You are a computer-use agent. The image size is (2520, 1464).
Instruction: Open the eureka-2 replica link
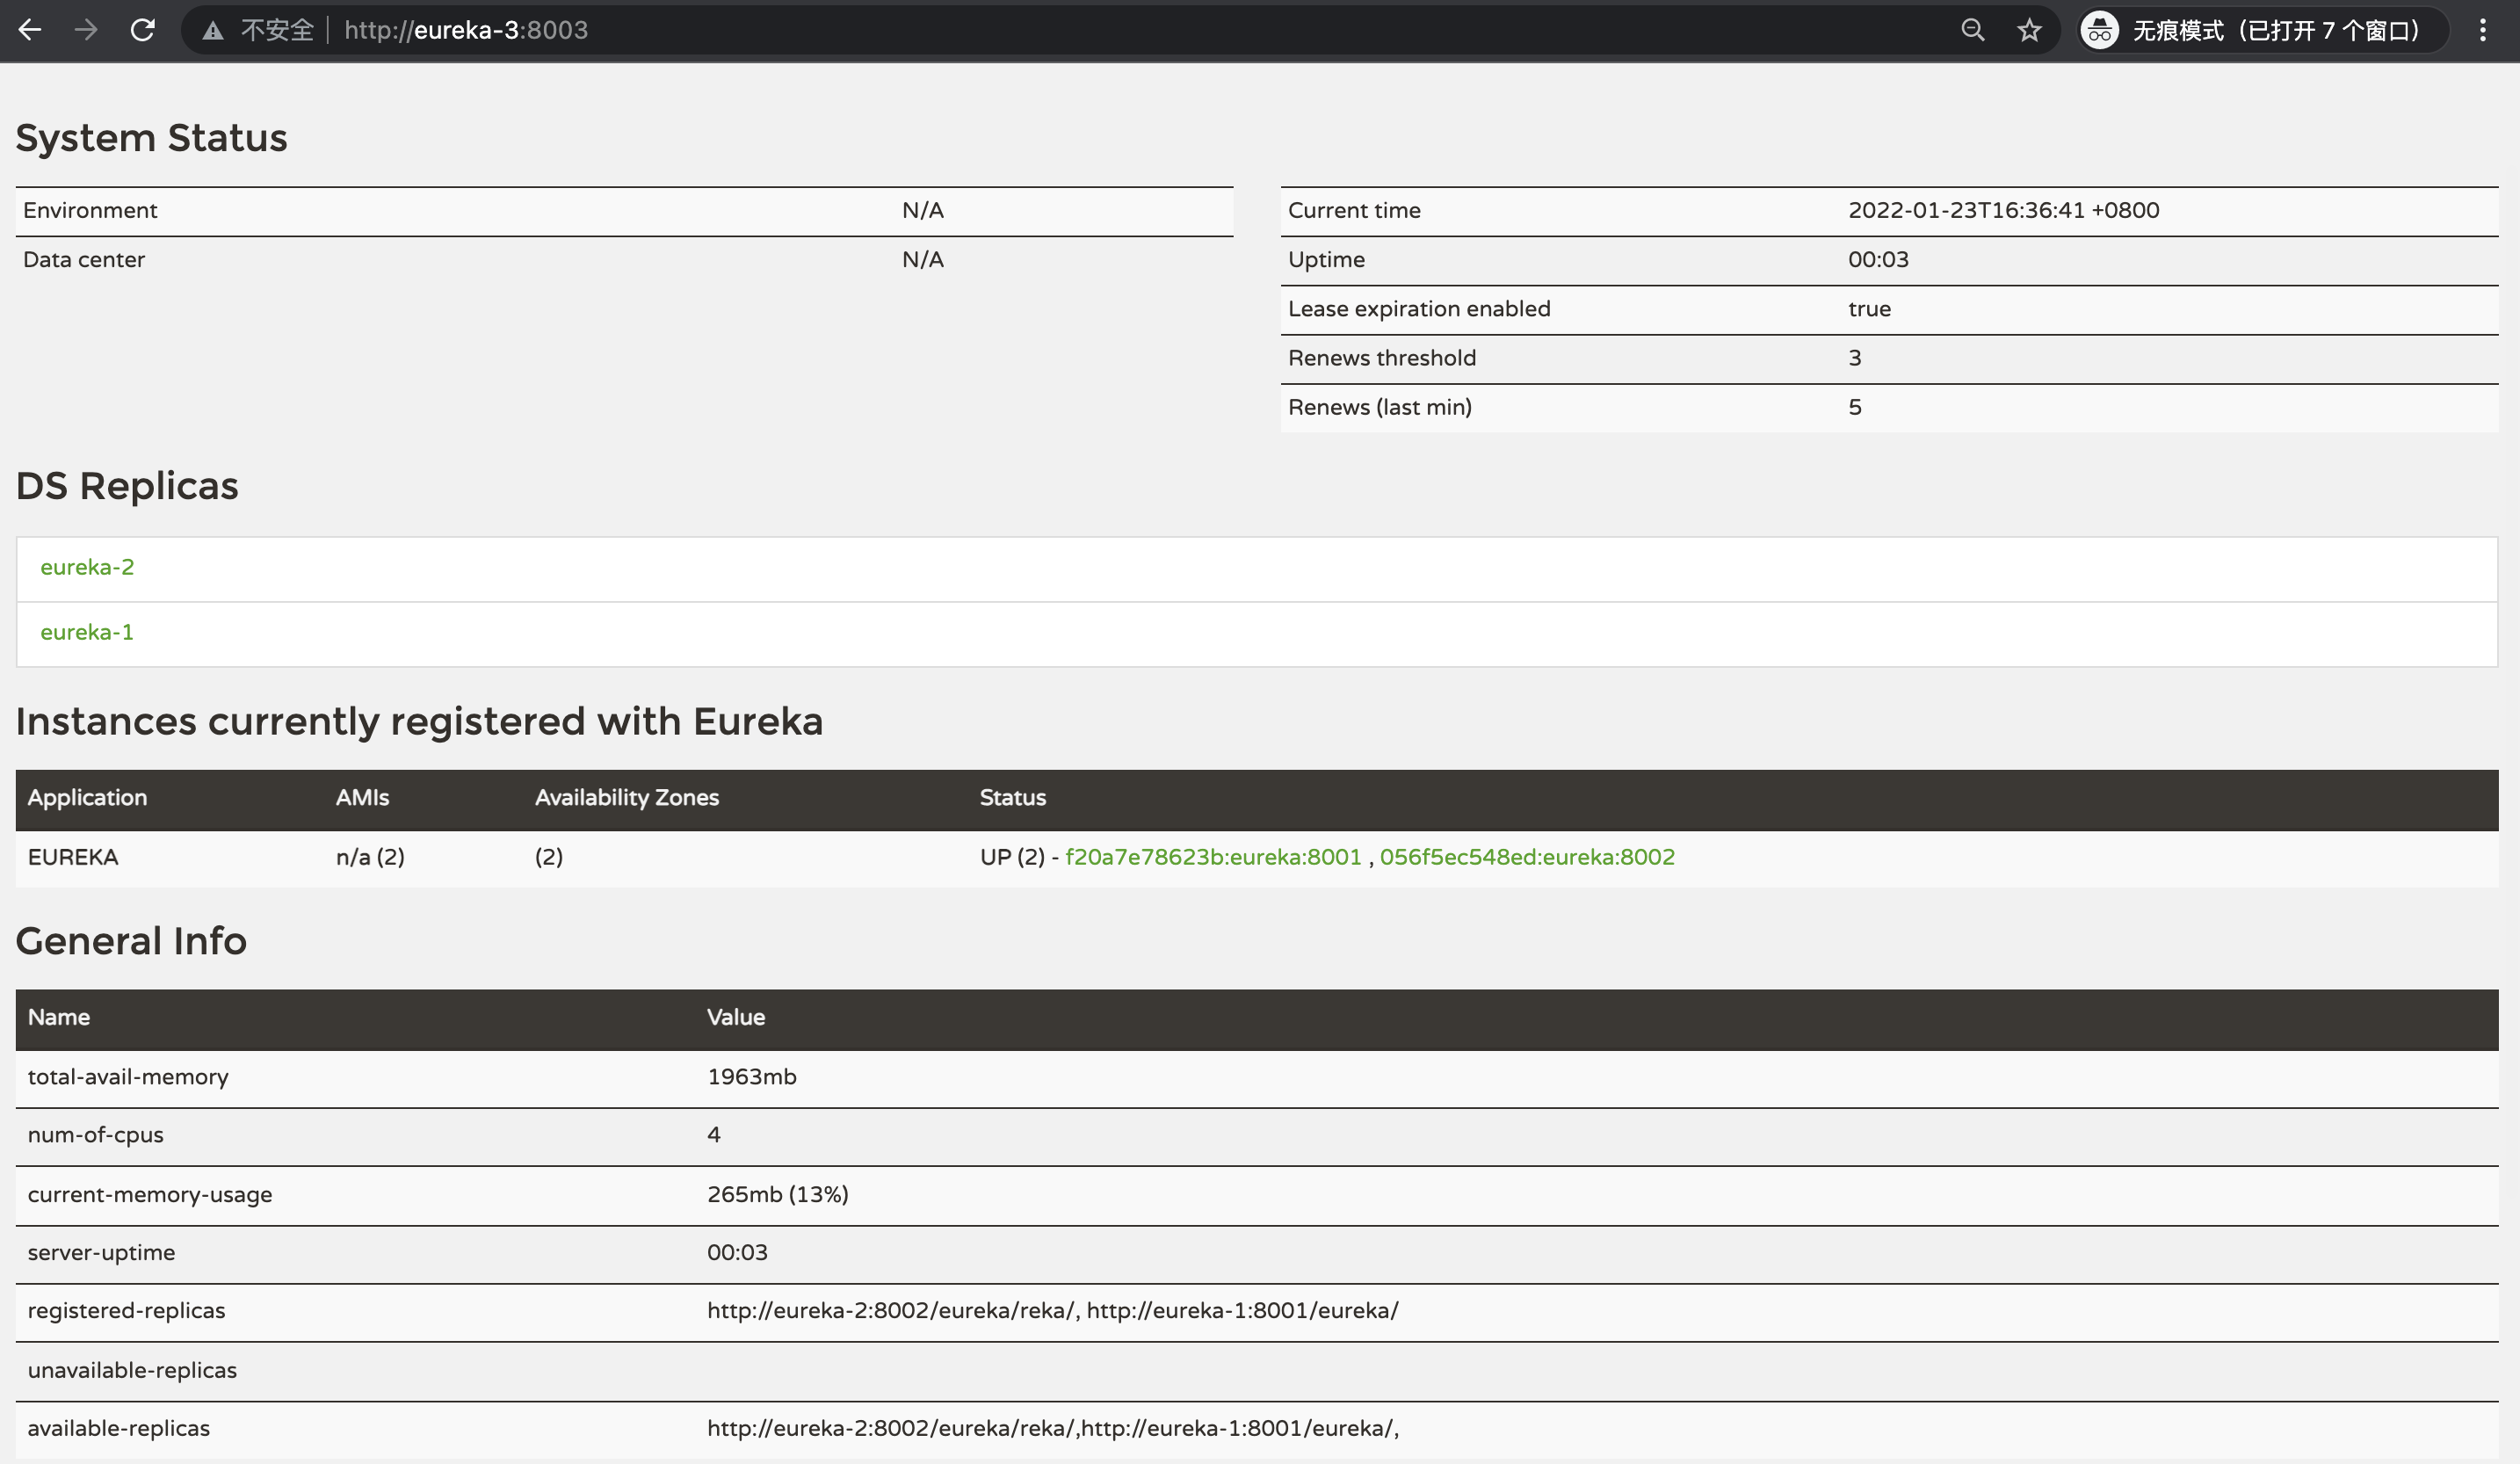coord(87,567)
